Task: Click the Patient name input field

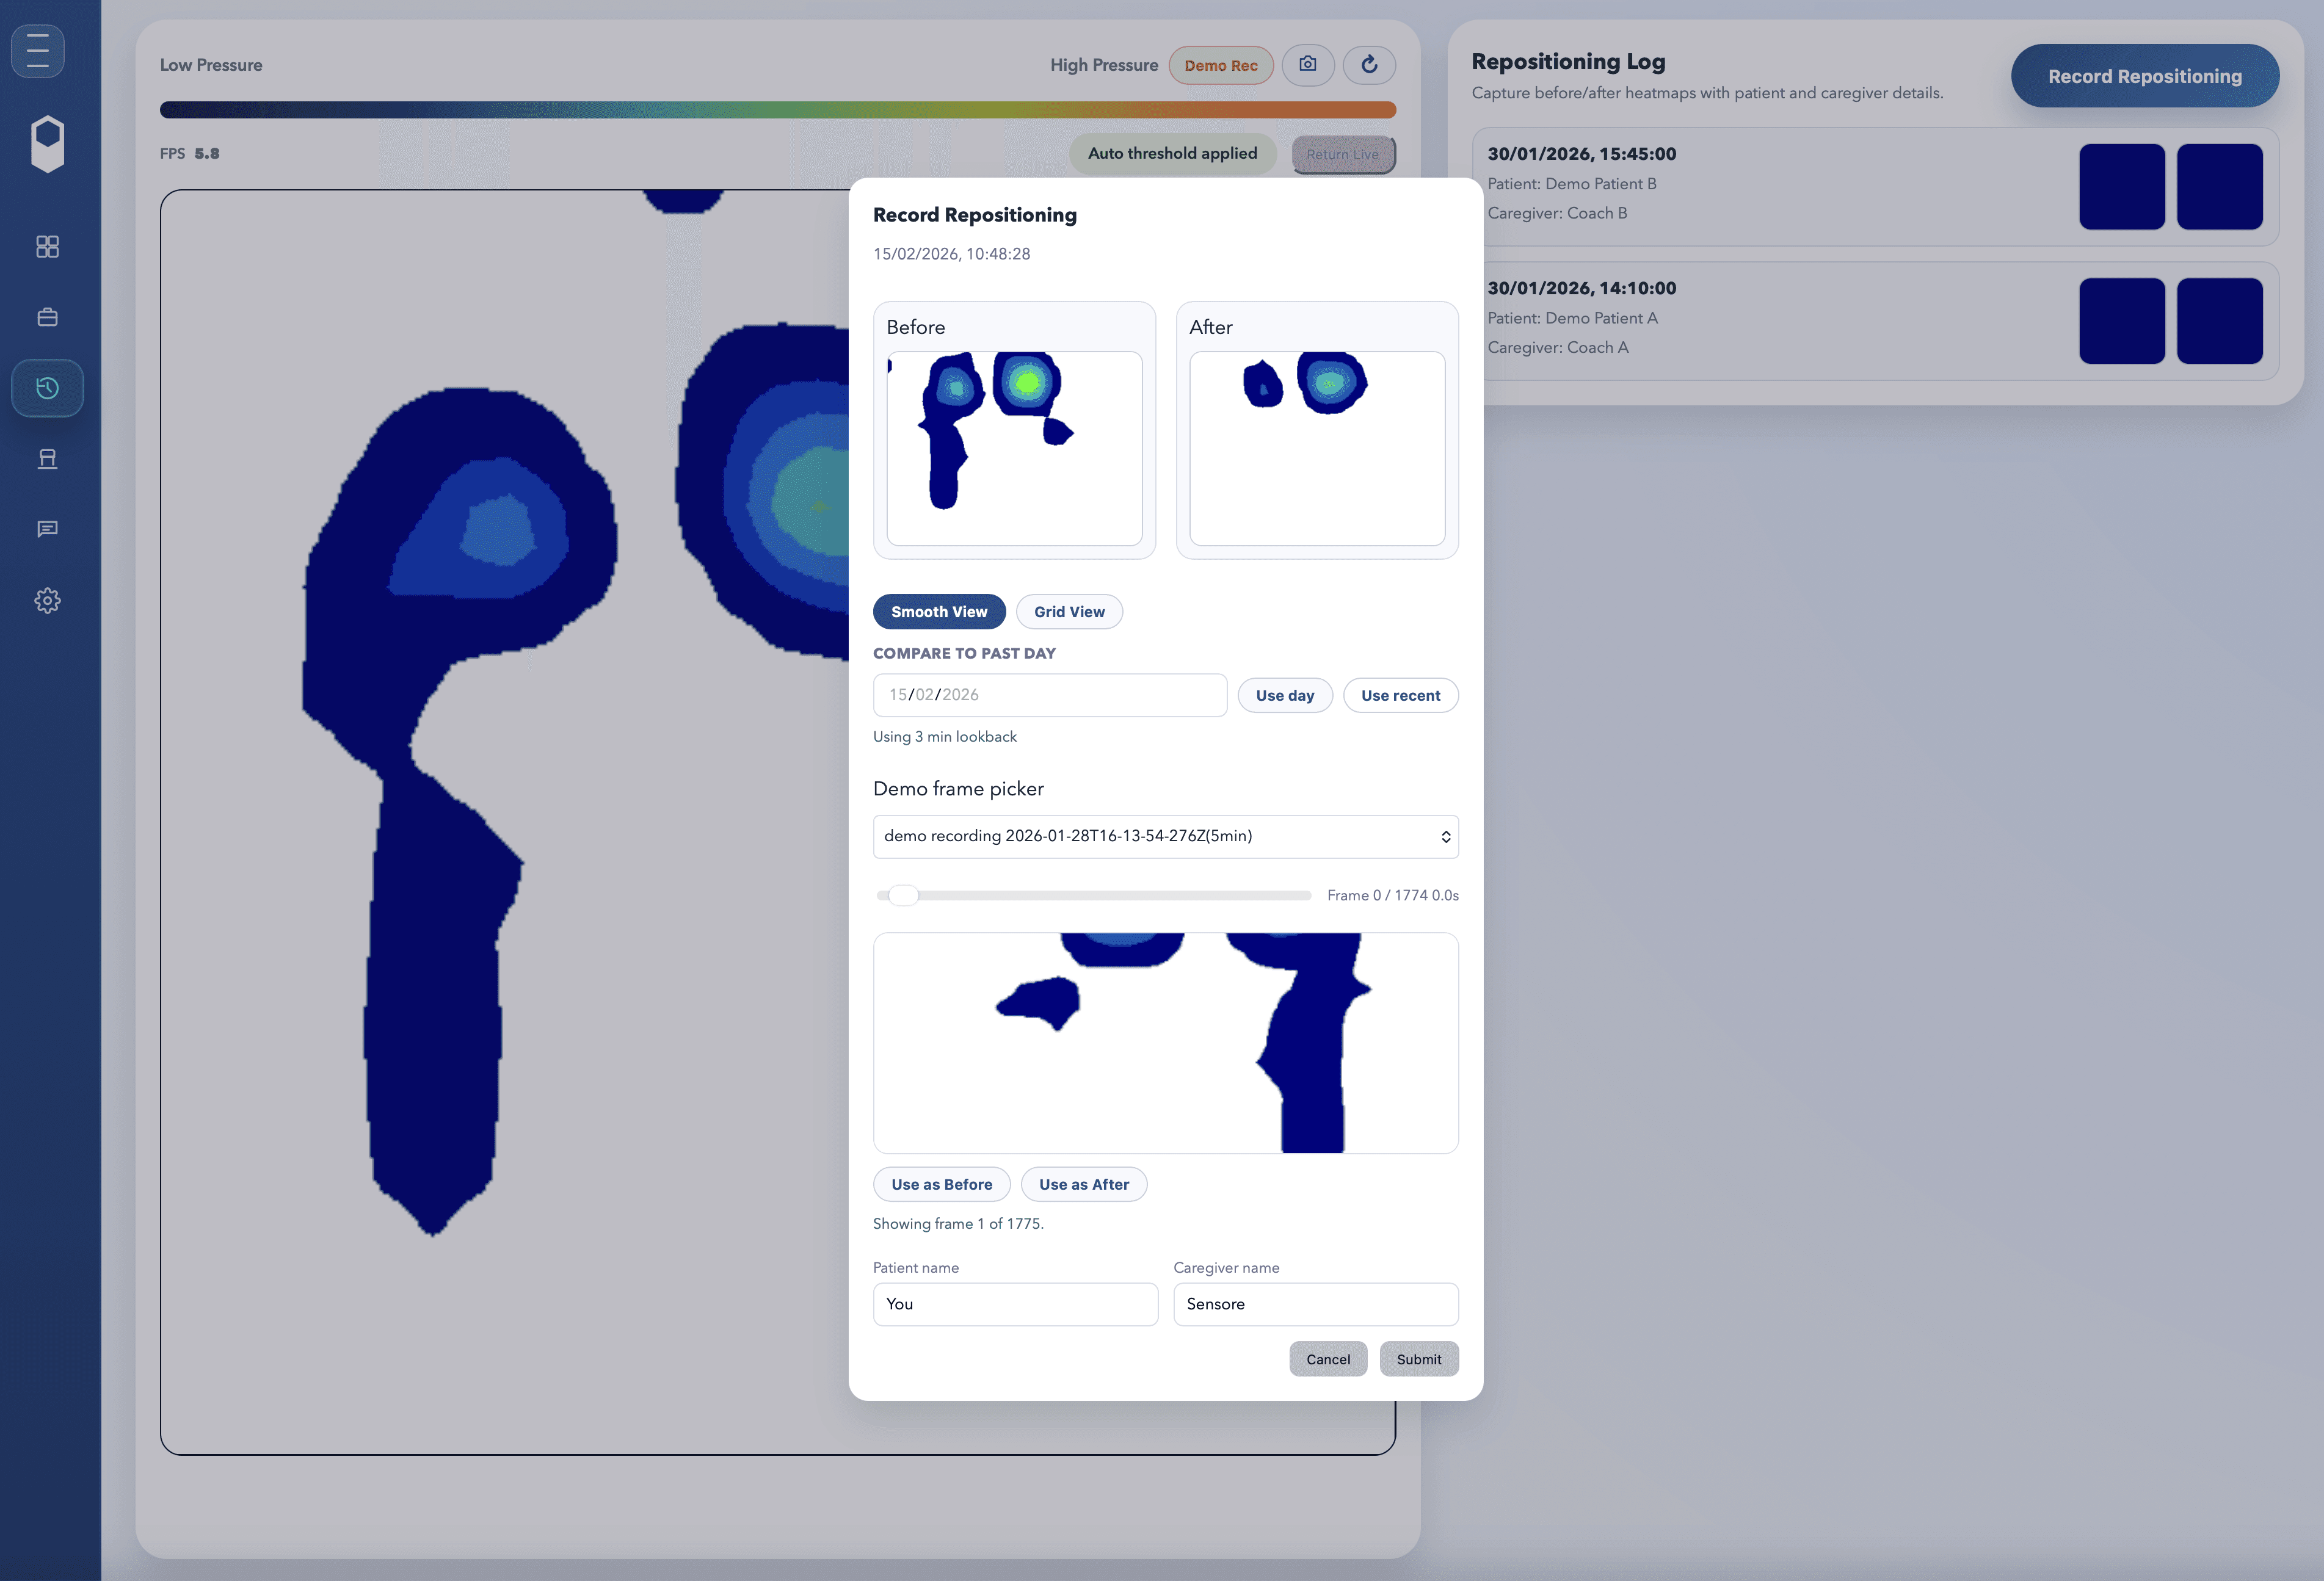Action: (1014, 1304)
